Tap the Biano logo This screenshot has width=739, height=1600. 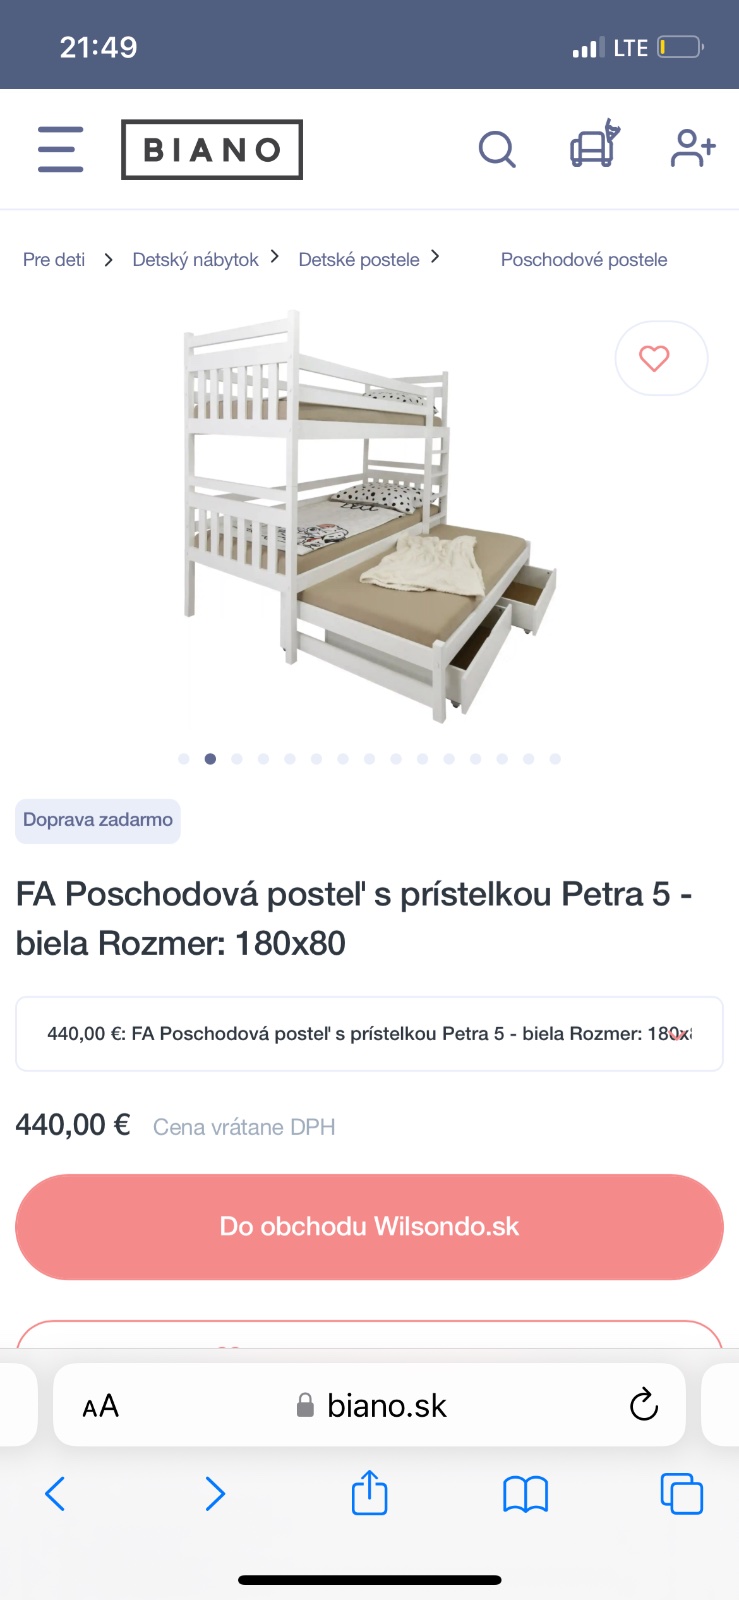point(212,150)
